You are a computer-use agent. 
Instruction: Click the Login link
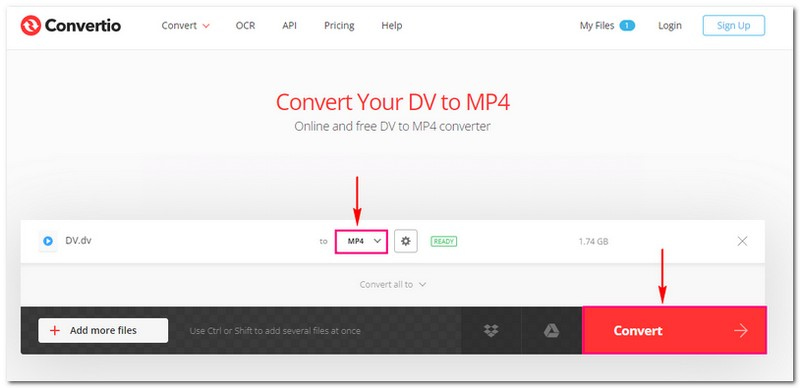[x=669, y=26]
